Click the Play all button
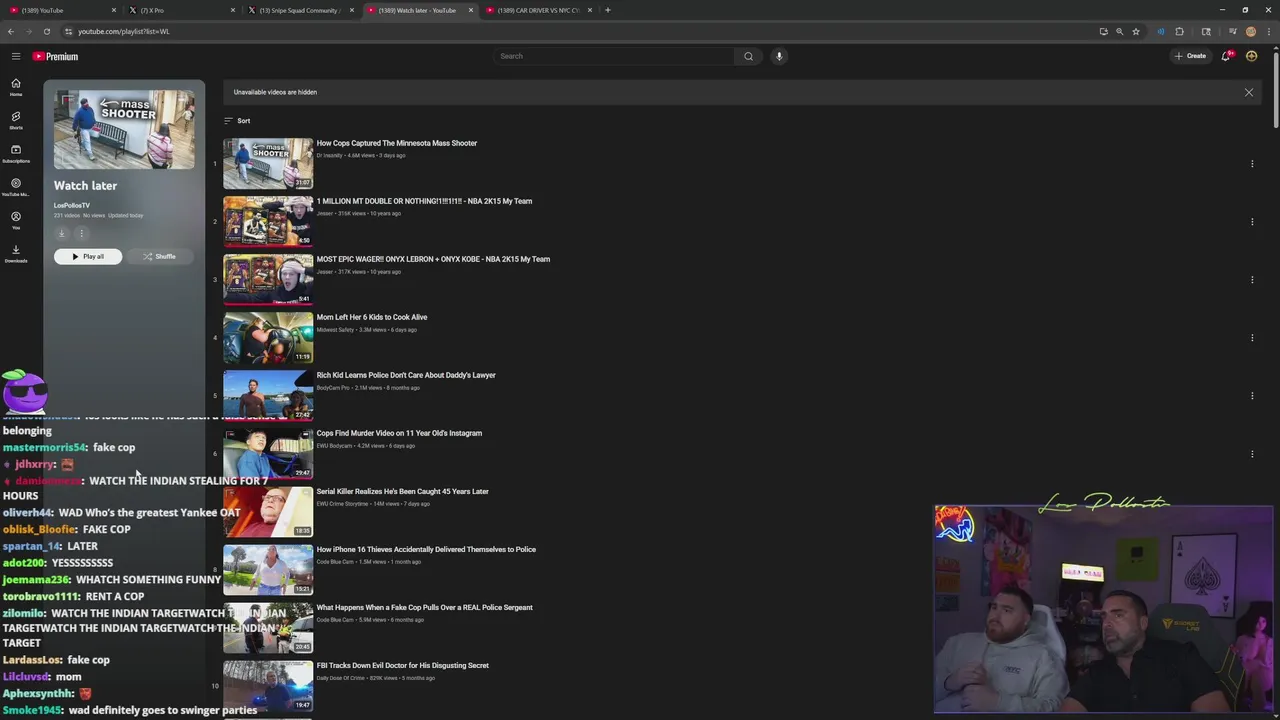This screenshot has height=720, width=1280. click(x=88, y=256)
